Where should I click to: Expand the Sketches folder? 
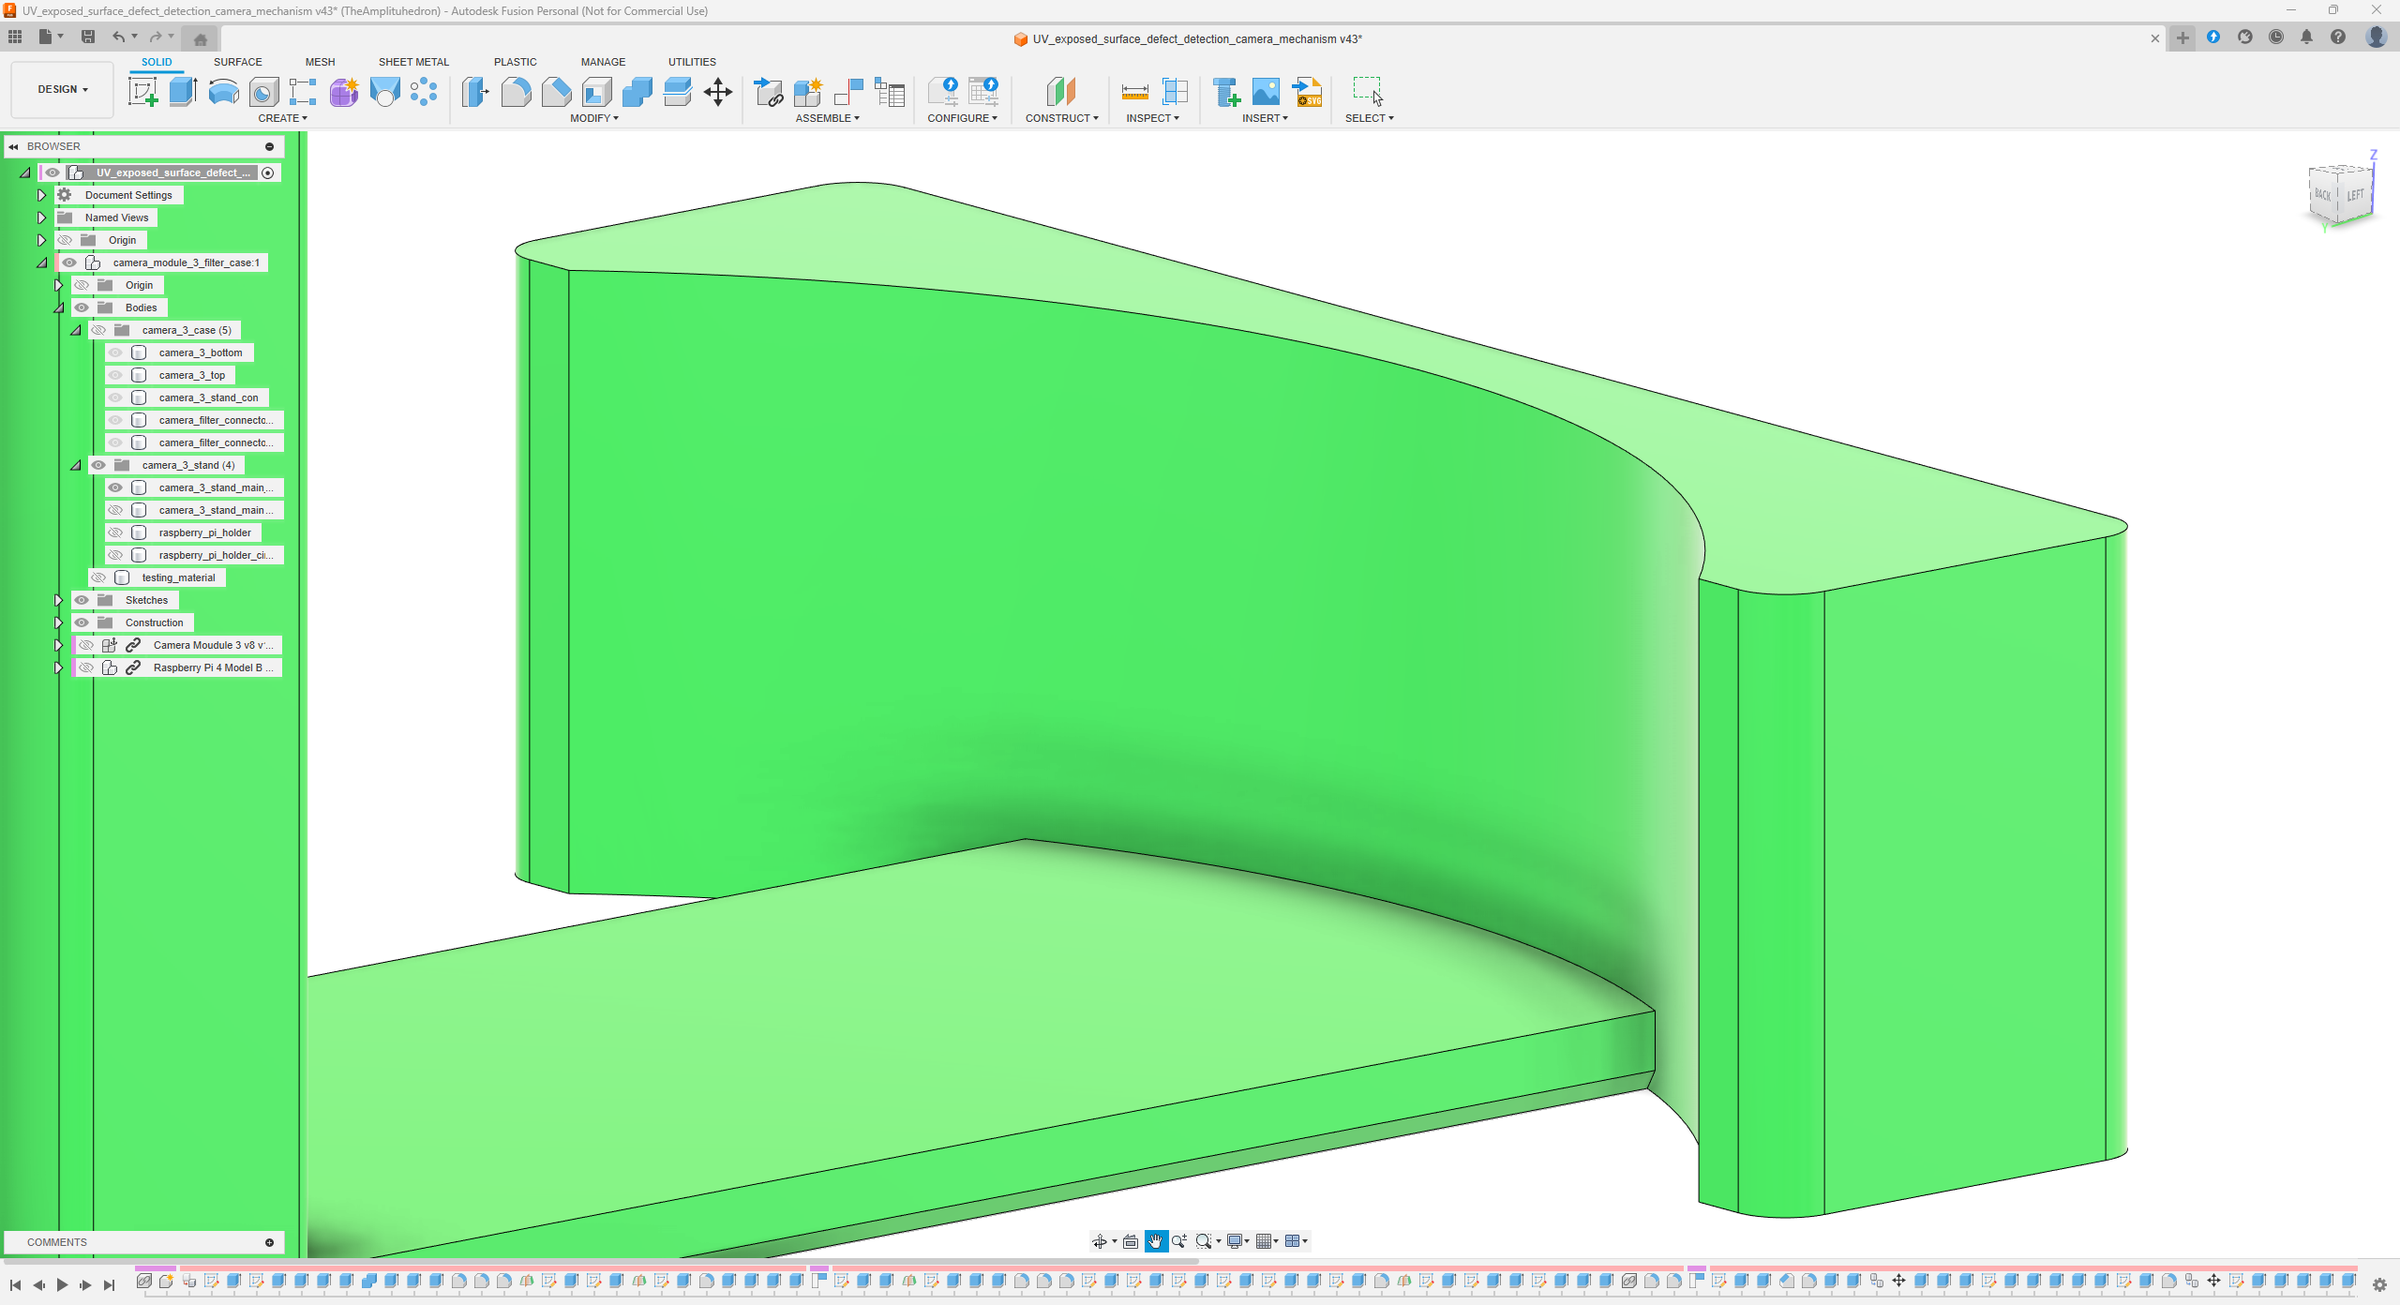(59, 600)
